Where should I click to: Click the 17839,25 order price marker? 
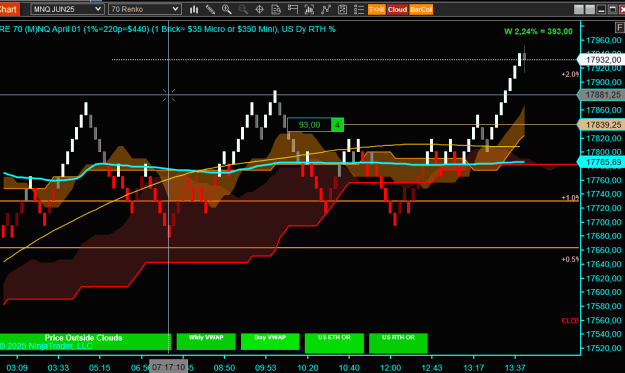(602, 125)
